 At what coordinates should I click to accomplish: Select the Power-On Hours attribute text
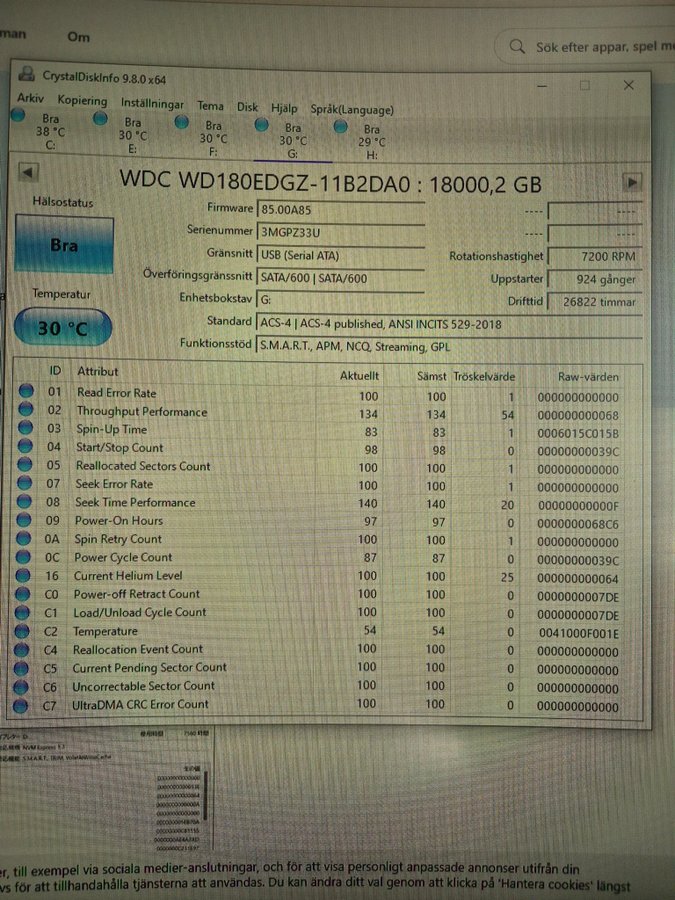pos(119,521)
